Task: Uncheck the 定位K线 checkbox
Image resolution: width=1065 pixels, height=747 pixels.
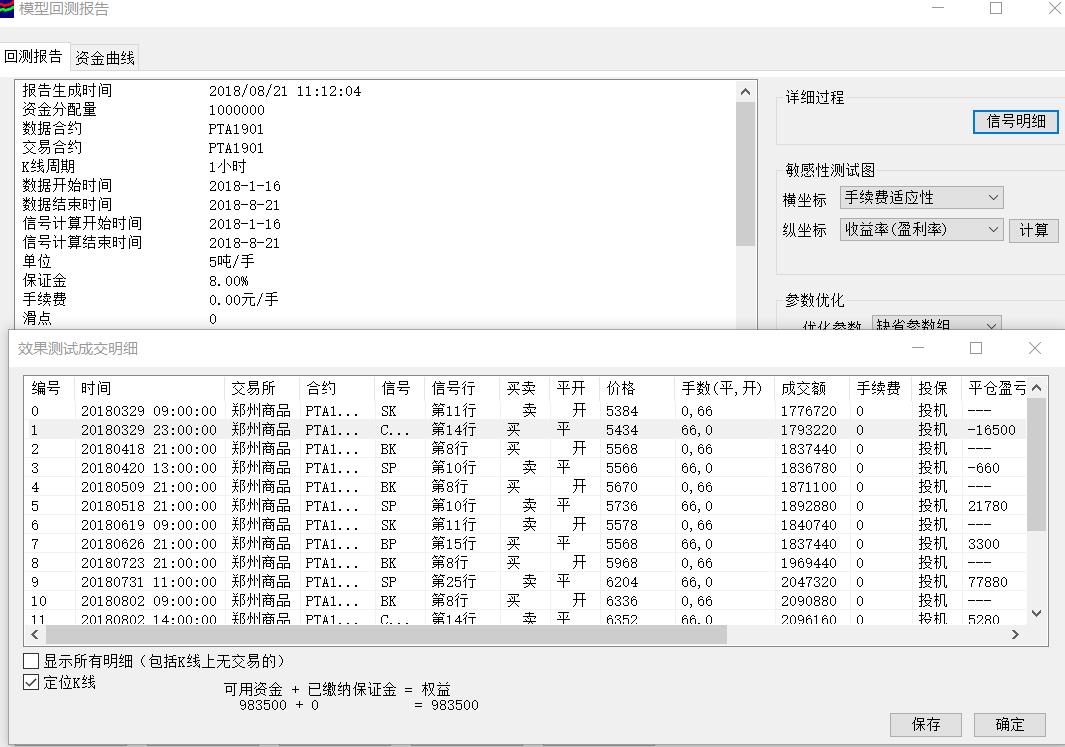Action: tap(32, 683)
